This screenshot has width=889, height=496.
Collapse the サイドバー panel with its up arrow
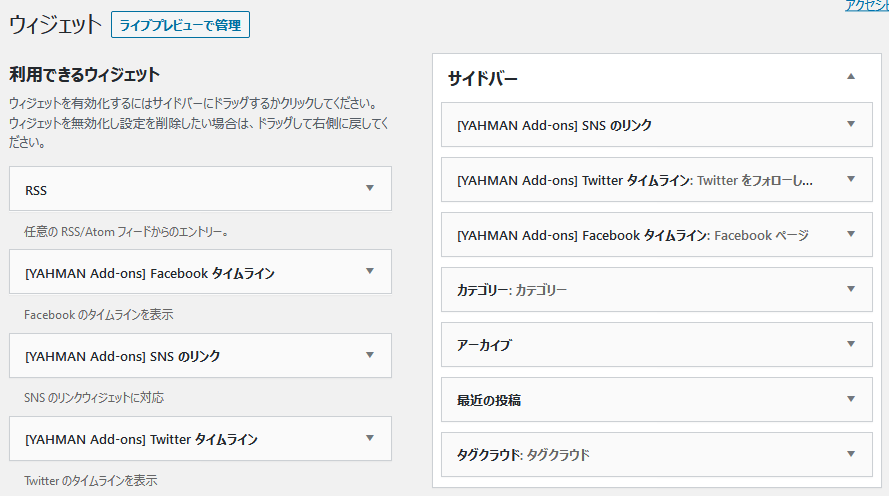(850, 77)
